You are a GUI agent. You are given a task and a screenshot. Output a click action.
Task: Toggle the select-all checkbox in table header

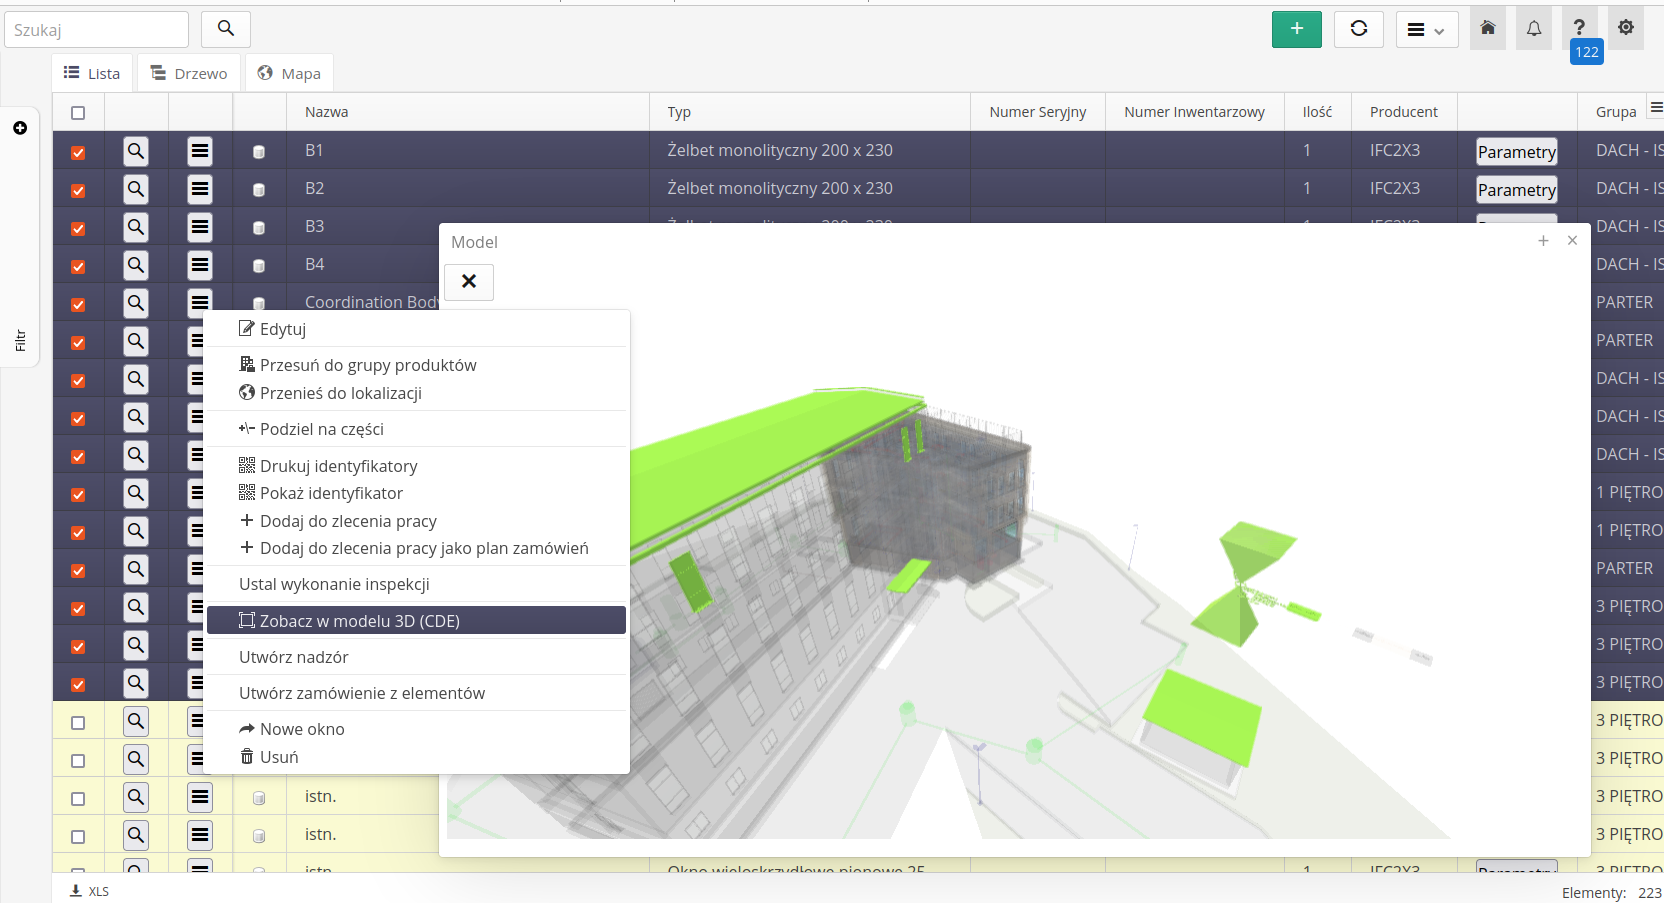click(78, 113)
